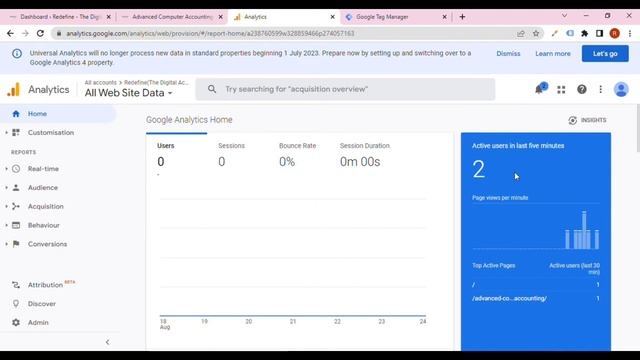Click the /advanced-co...accounting/ page link
The height and width of the screenshot is (360, 640).
[x=509, y=298]
